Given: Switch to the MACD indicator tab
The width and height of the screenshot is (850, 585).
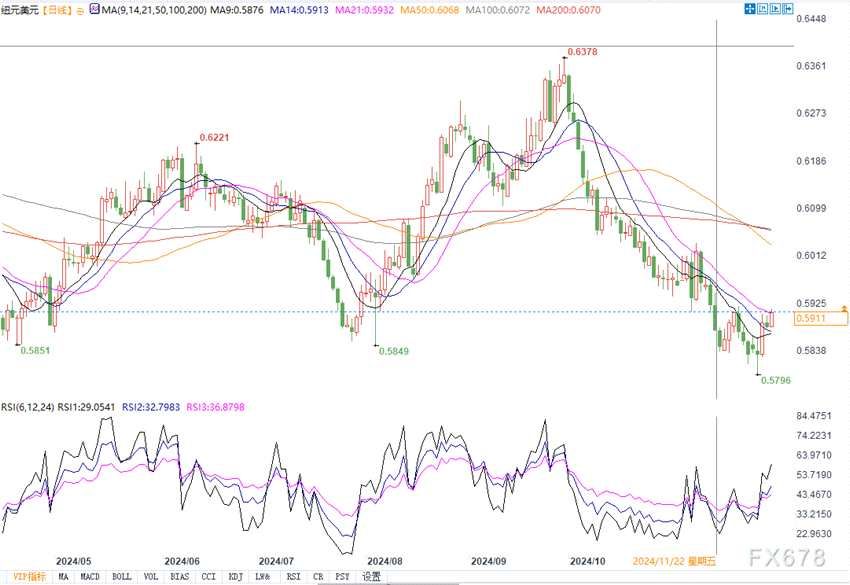Looking at the screenshot, I should pos(91,577).
